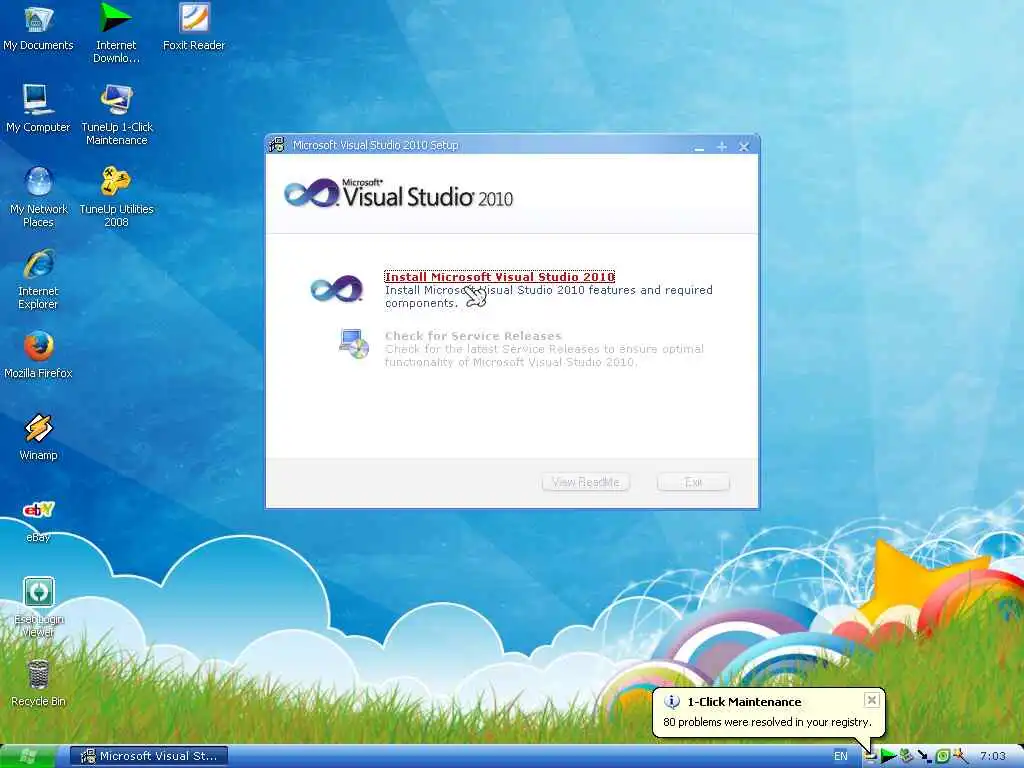Screen dimensions: 1024x768
Task: Open the Start menu button
Action: (x=27, y=756)
